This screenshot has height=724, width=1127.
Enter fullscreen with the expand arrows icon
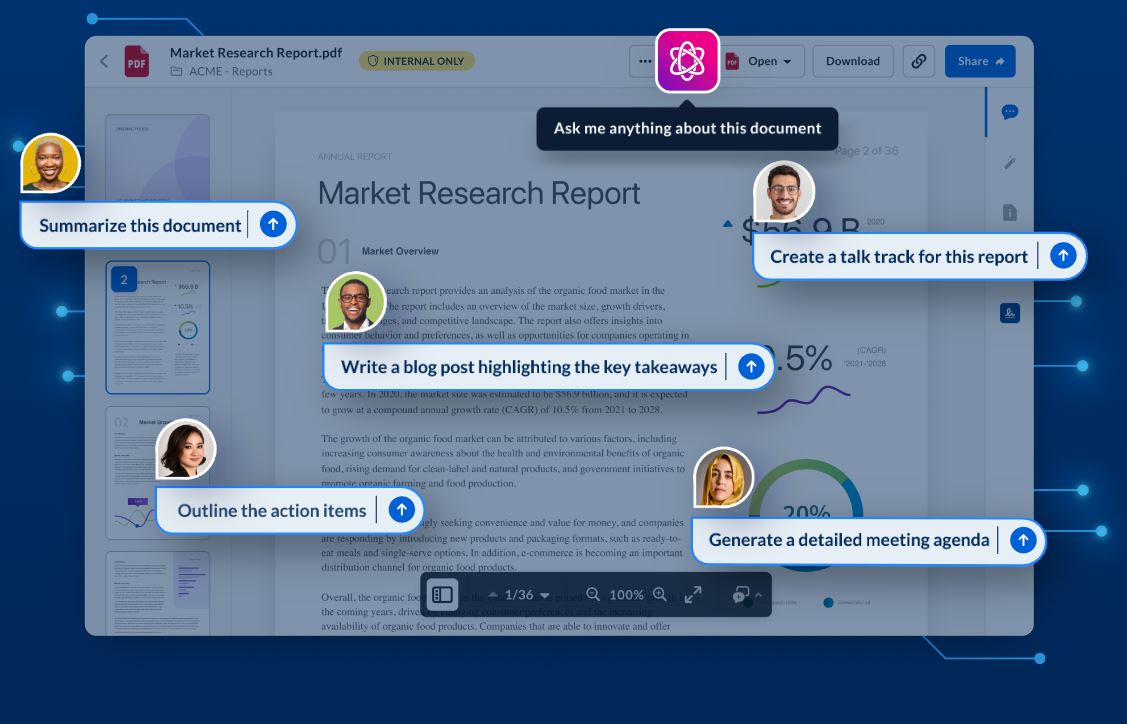(x=693, y=595)
